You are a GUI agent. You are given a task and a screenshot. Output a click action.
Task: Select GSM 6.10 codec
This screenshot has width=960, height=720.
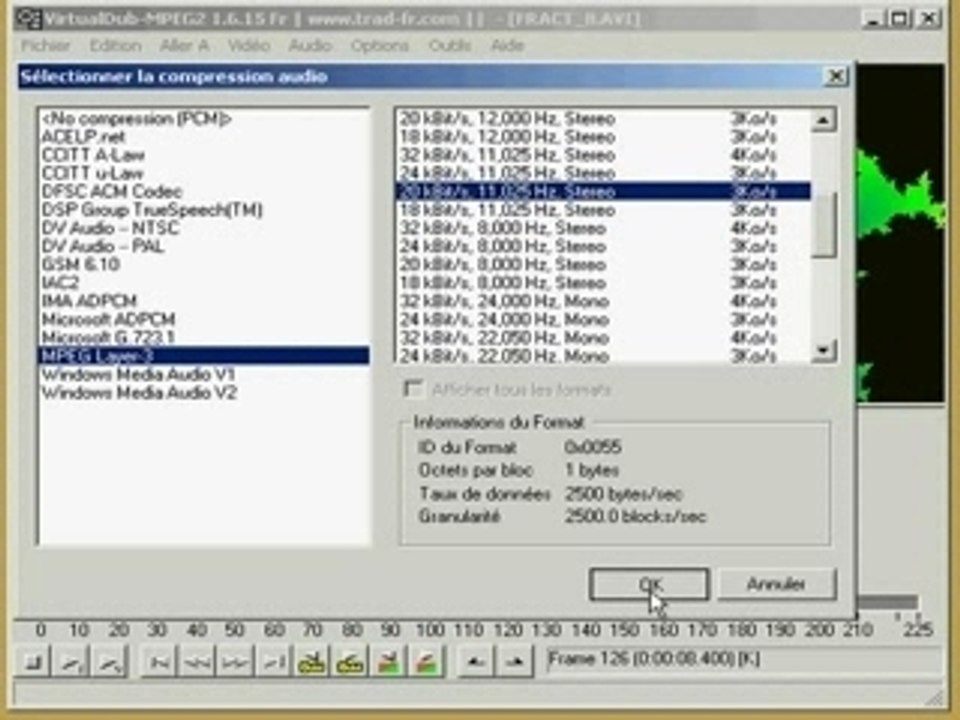click(x=204, y=264)
